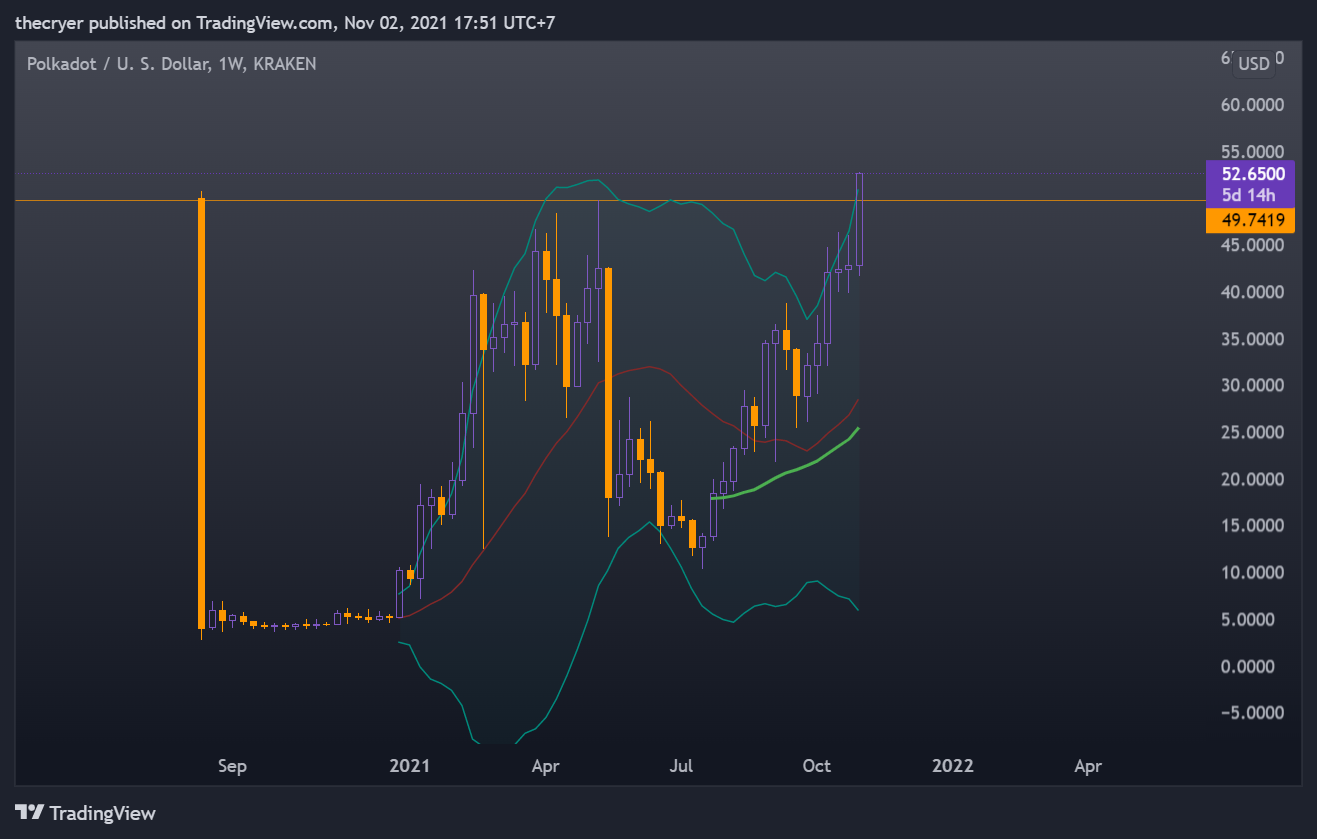
Task: Click the Sep label on time axis
Action: 232,767
